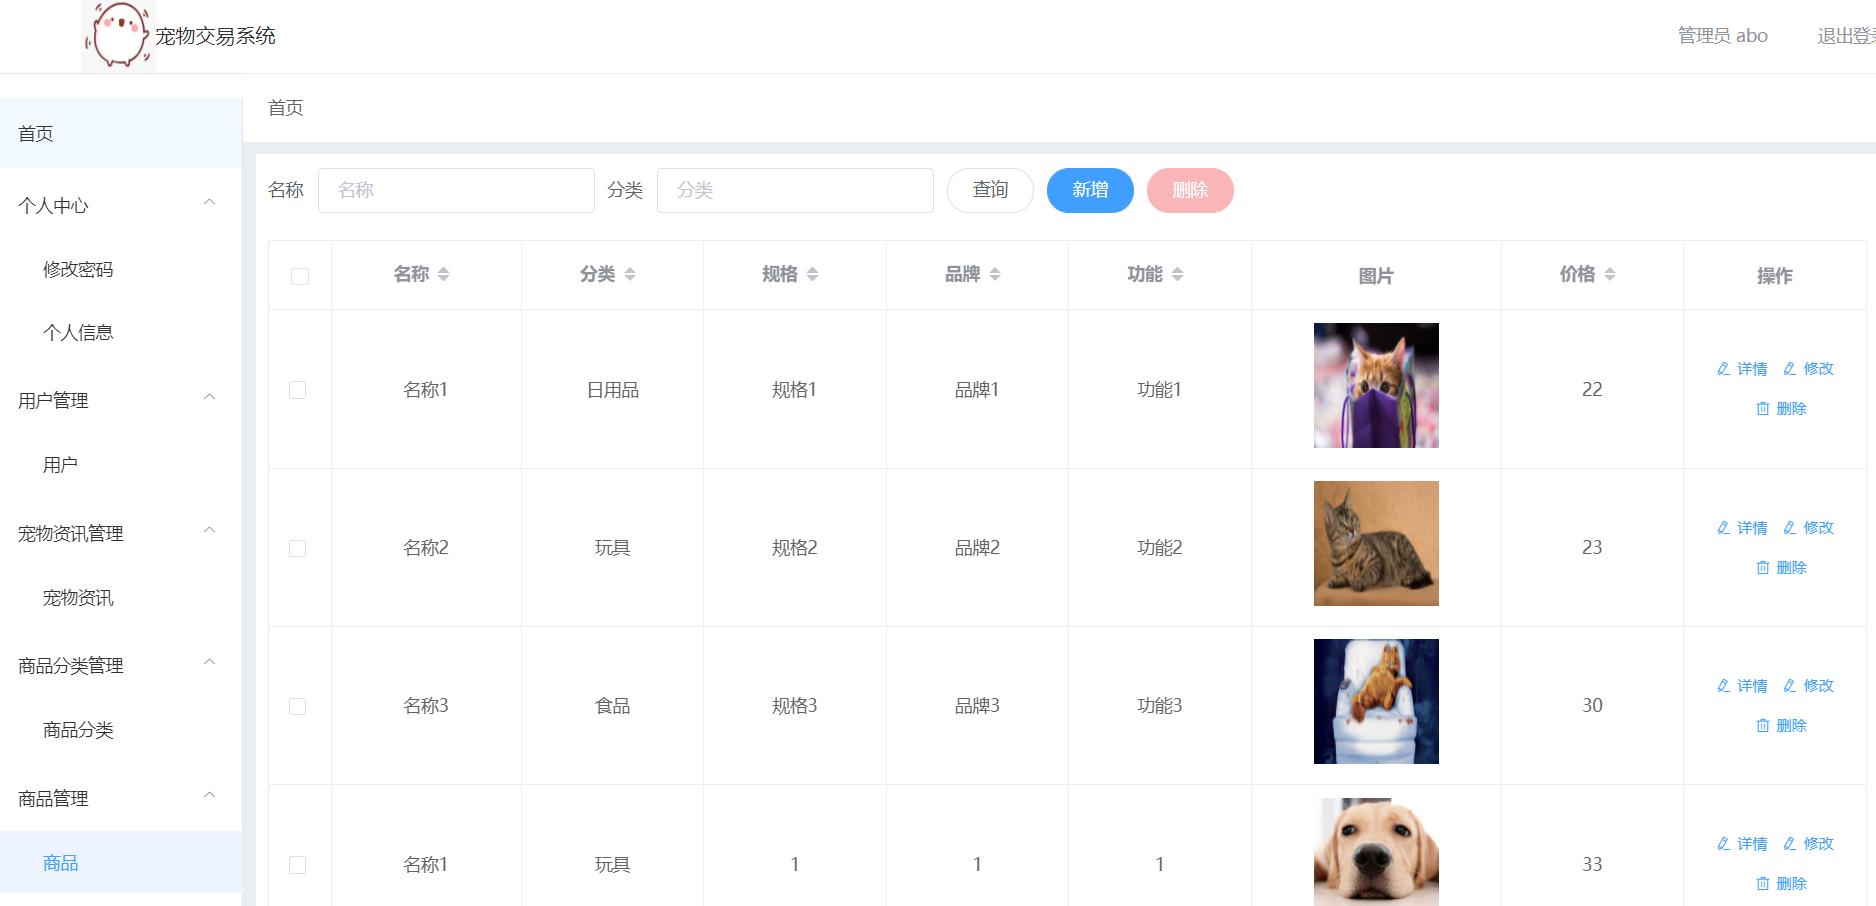Click the delete trash icon on 名称2 row

click(1764, 567)
